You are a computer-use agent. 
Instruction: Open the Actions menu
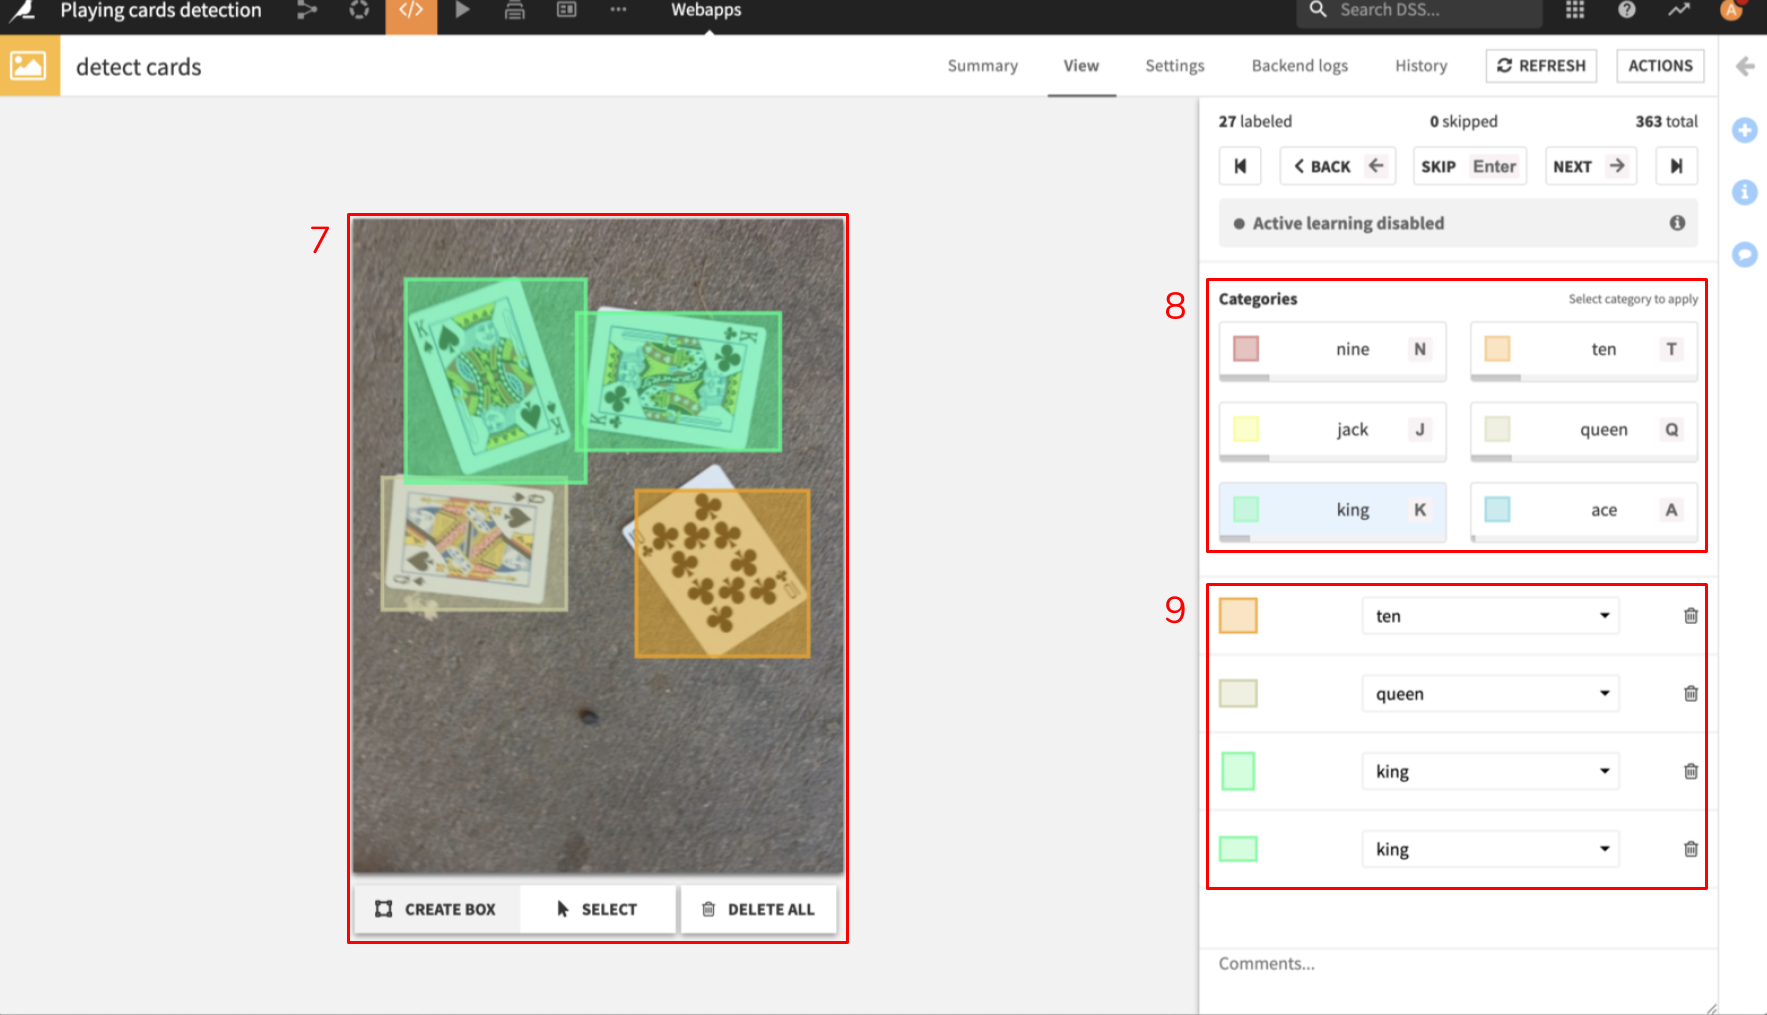click(1660, 66)
